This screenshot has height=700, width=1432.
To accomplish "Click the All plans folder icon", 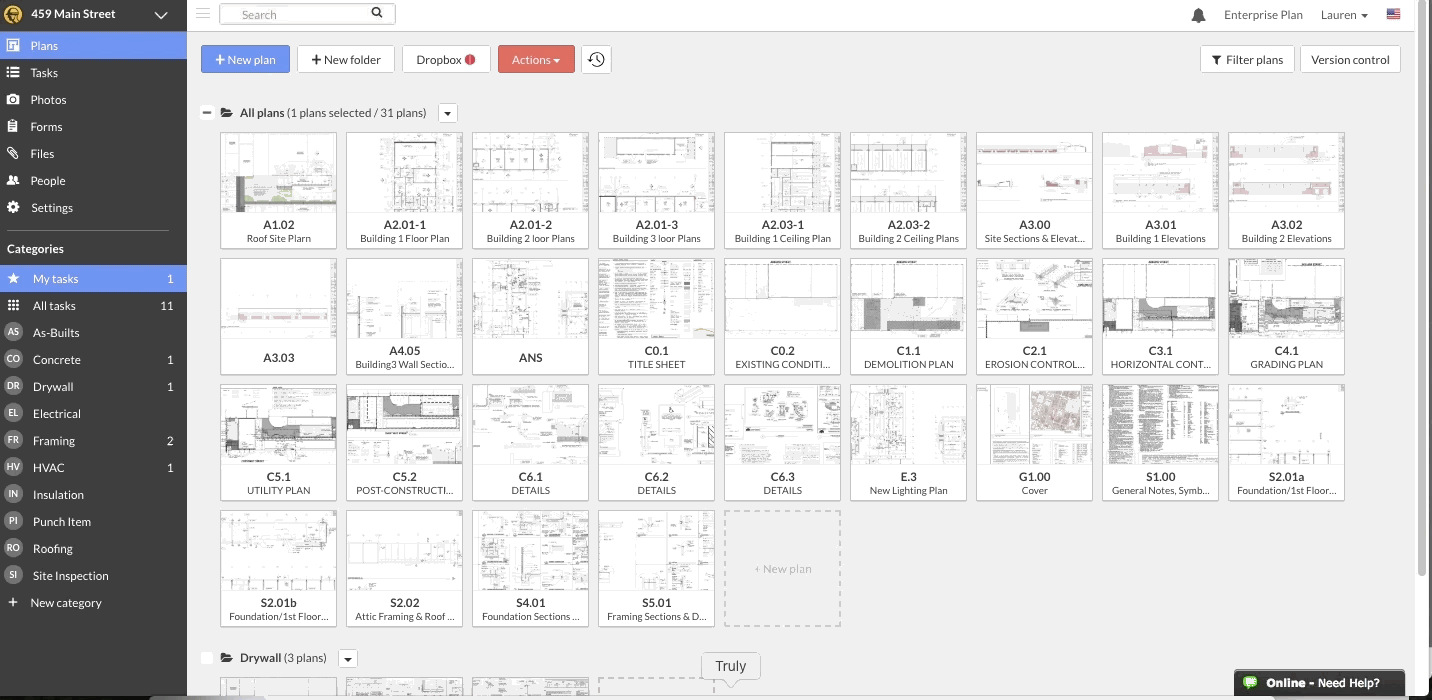I will [x=227, y=113].
